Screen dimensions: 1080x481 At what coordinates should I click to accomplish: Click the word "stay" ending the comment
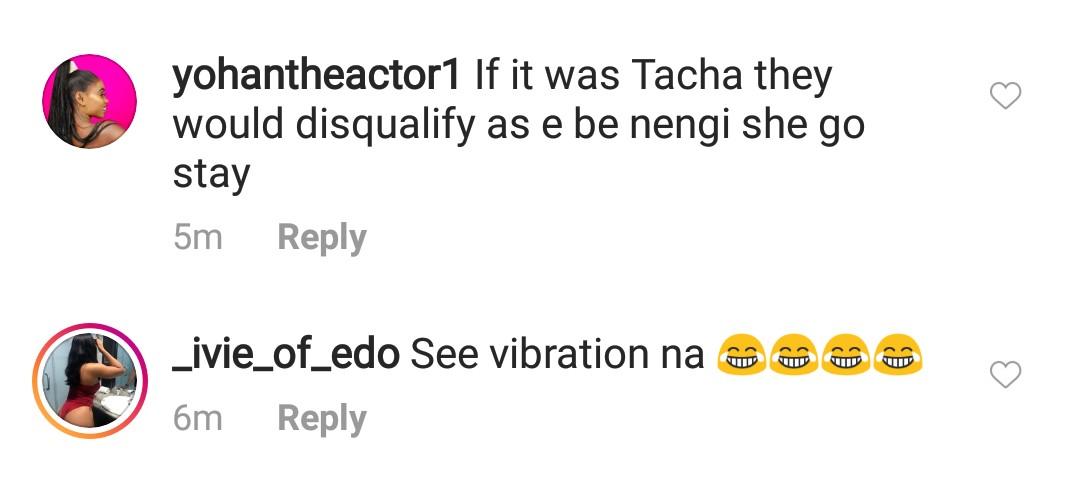pos(210,175)
